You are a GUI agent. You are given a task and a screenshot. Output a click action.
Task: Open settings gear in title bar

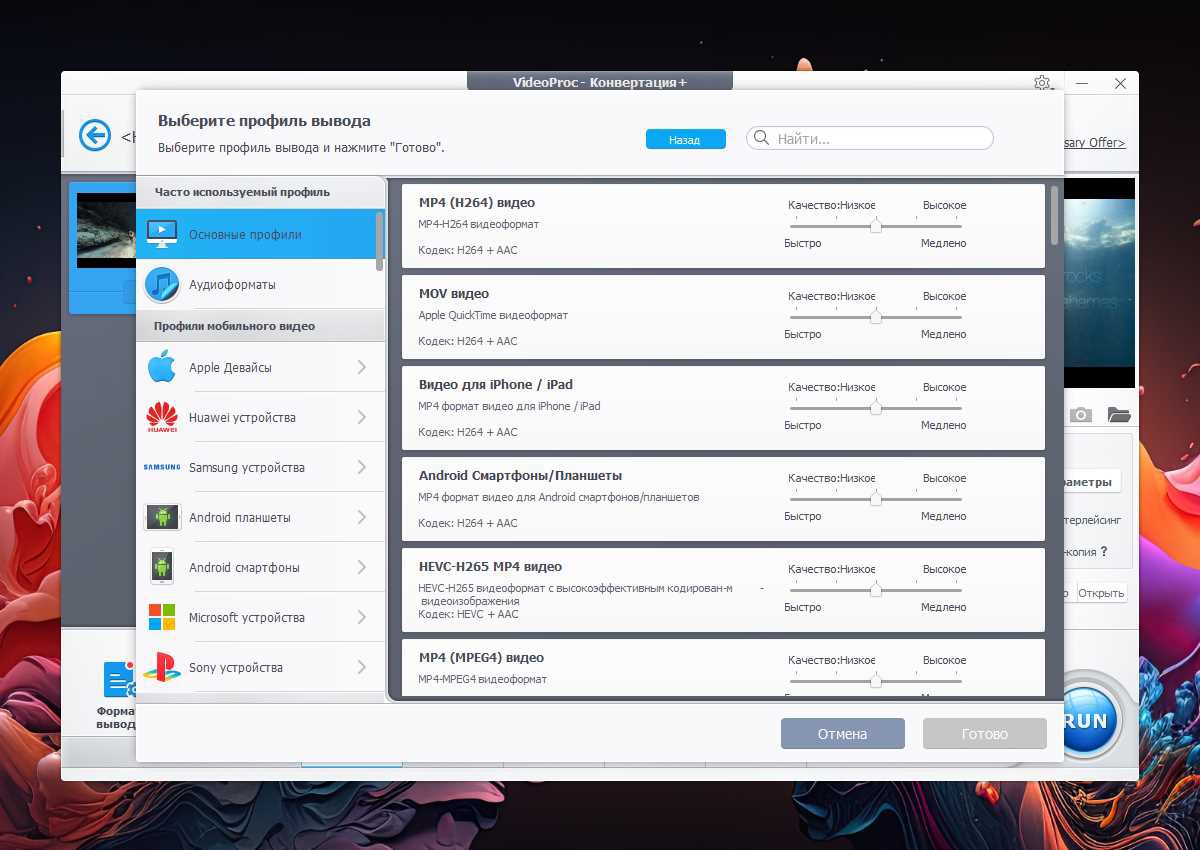[1042, 83]
